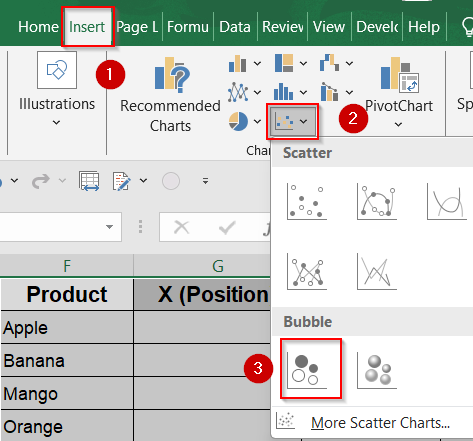Click the table column-width quick access icon
The width and height of the screenshot is (473, 441).
[x=89, y=181]
